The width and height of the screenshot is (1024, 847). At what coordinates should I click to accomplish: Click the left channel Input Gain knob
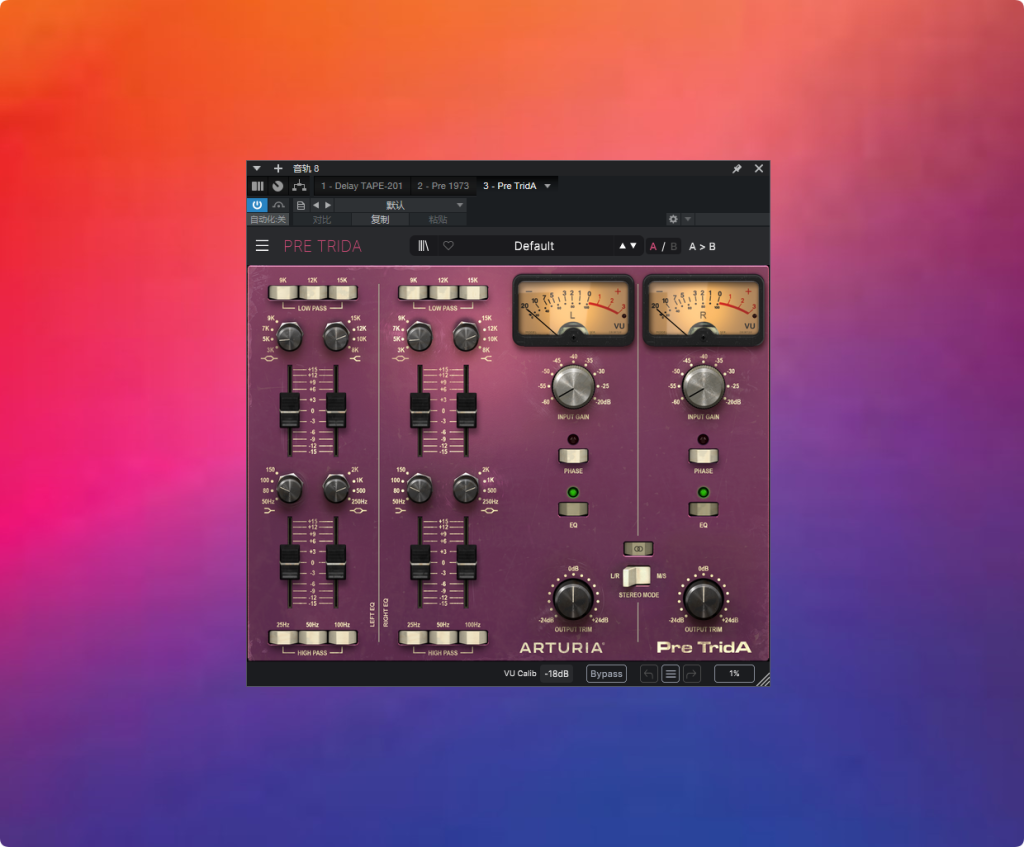(x=573, y=387)
